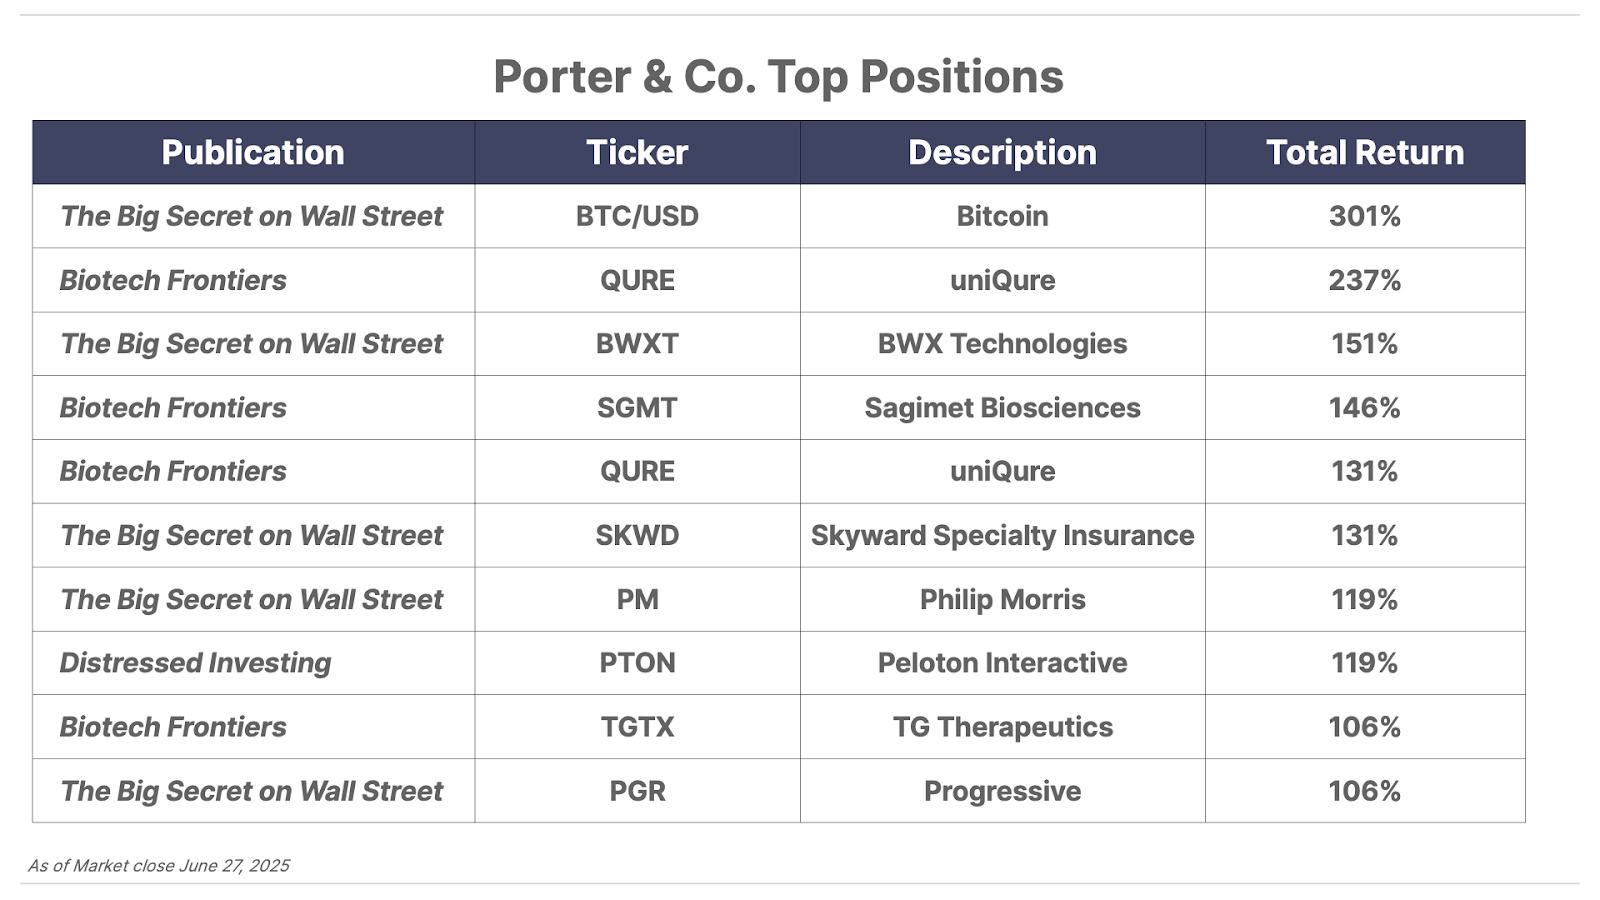This screenshot has height=900, width=1600.
Task: Select the PTON ticker cell
Action: pyautogui.click(x=637, y=663)
